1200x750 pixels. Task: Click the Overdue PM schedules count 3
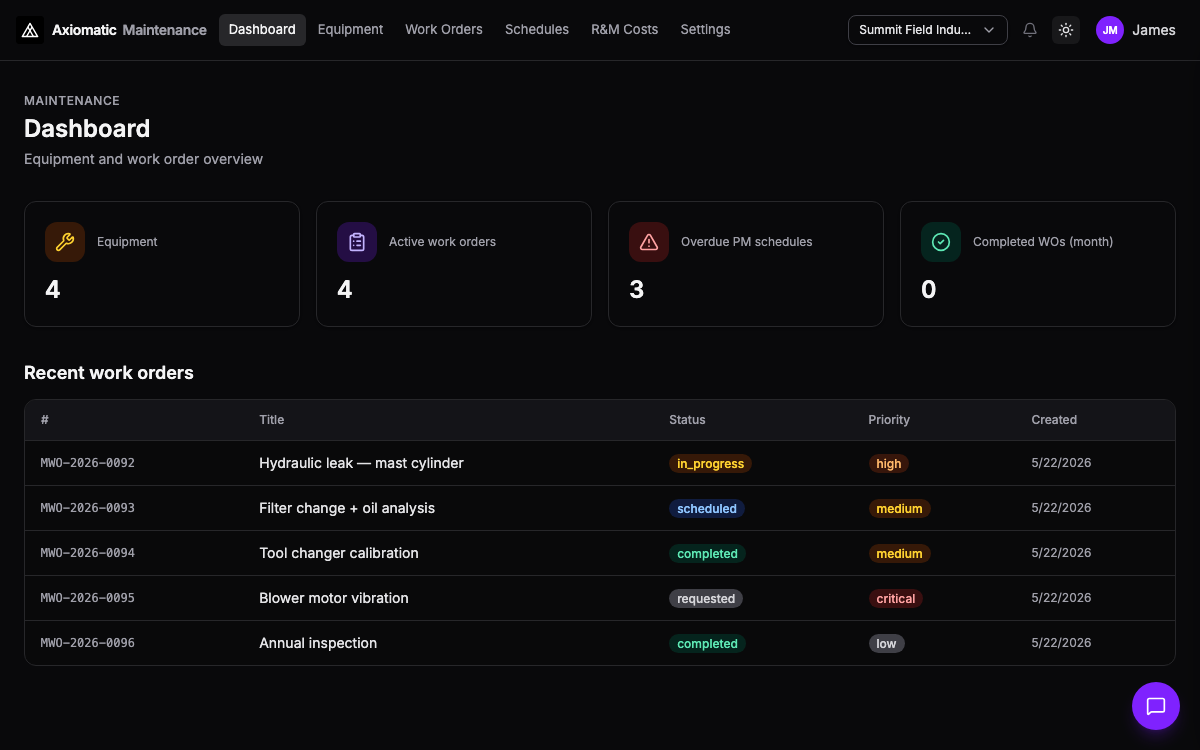(x=637, y=290)
